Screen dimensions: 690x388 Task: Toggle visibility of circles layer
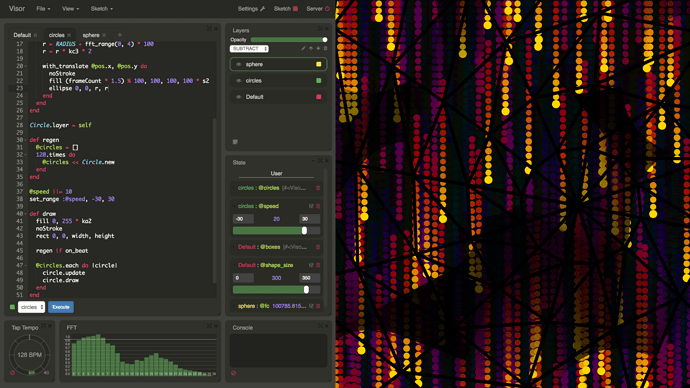coord(239,81)
